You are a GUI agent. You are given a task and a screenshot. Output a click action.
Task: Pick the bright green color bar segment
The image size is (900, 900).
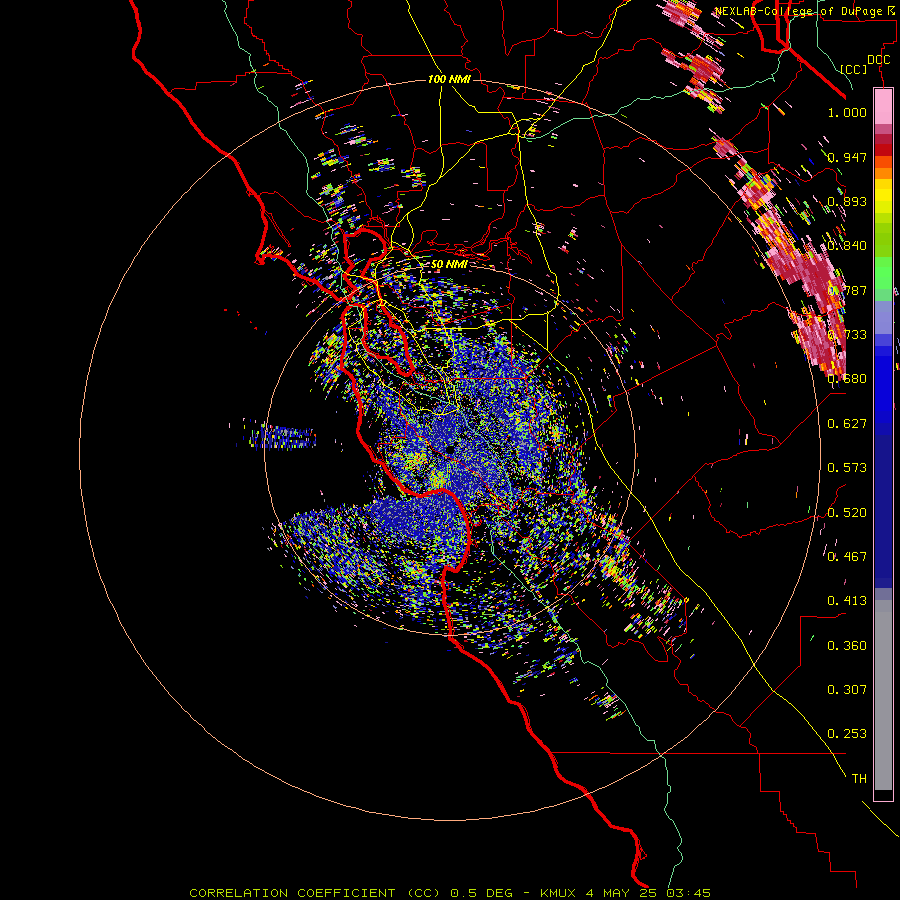pyautogui.click(x=883, y=273)
